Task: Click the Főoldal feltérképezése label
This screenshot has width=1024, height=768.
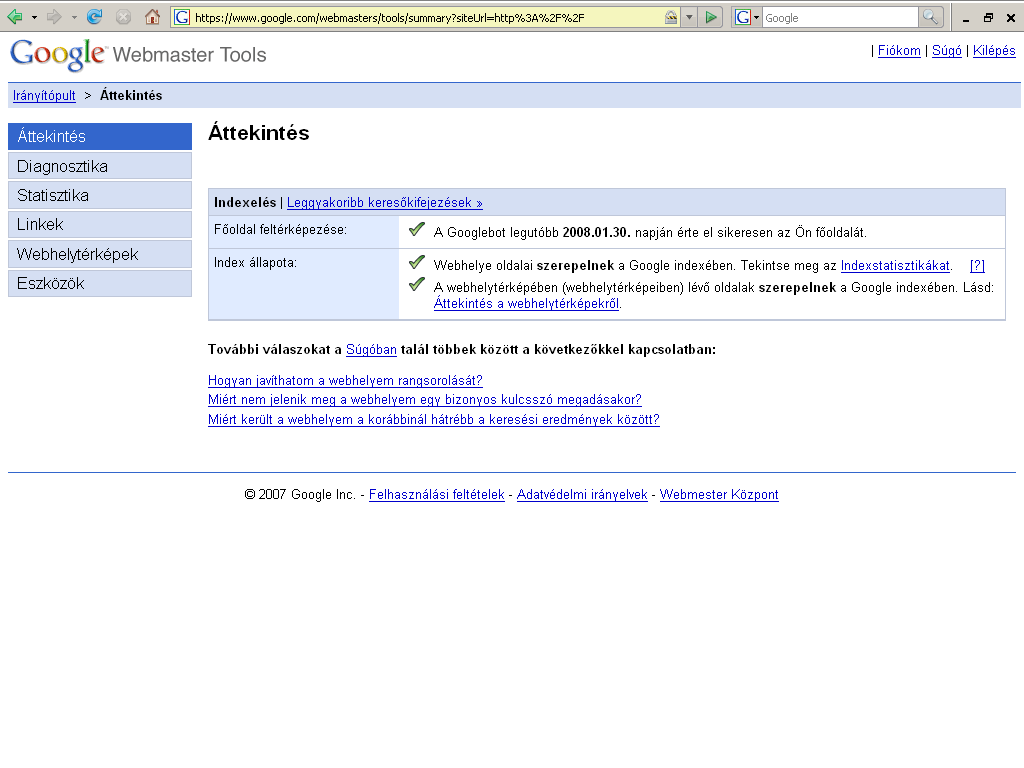Action: point(281,230)
